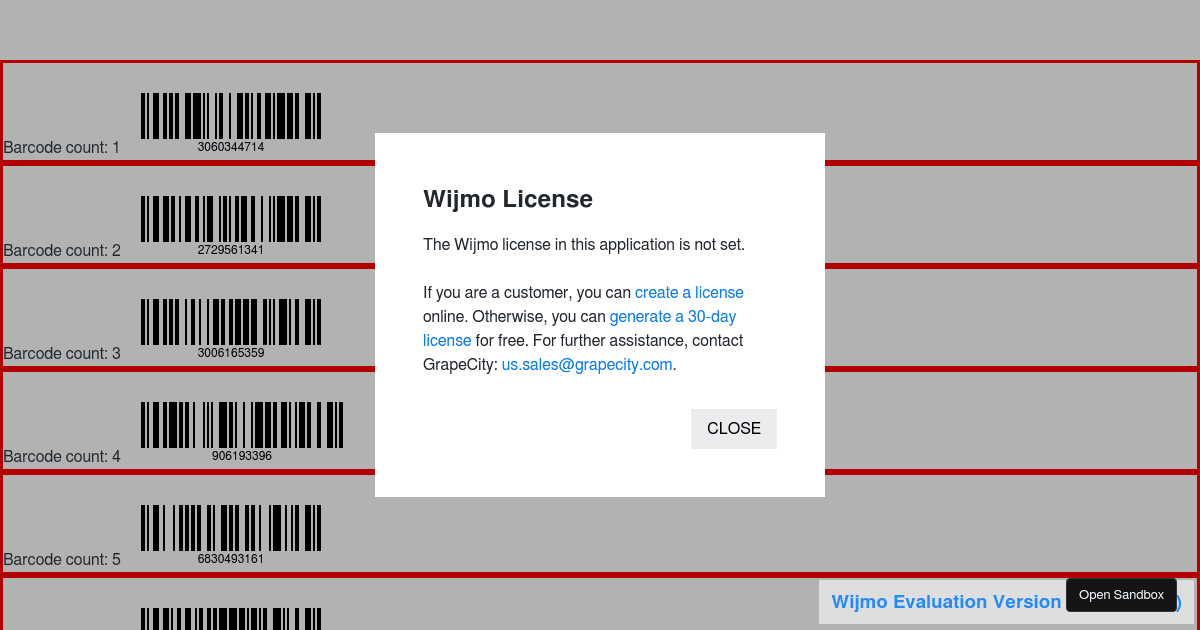The image size is (1200, 630).
Task: Click the license not set message
Action: pos(584,245)
